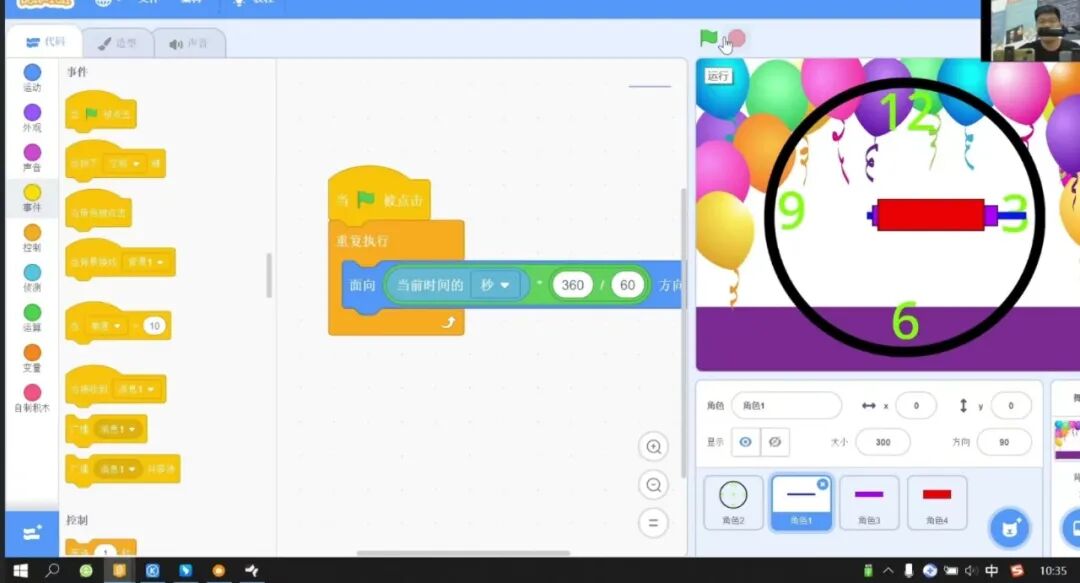Image resolution: width=1080 pixels, height=583 pixels.
Task: Hide the sprite with the crossed-eye toggle
Action: click(773, 441)
